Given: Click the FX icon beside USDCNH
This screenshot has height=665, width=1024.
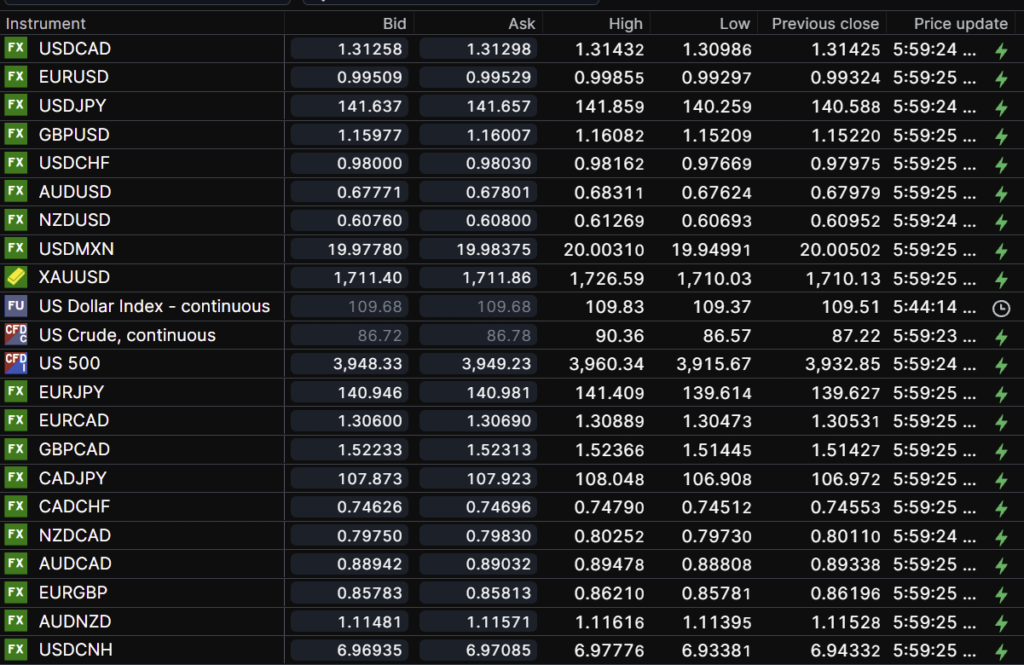Looking at the screenshot, I should click(x=15, y=650).
